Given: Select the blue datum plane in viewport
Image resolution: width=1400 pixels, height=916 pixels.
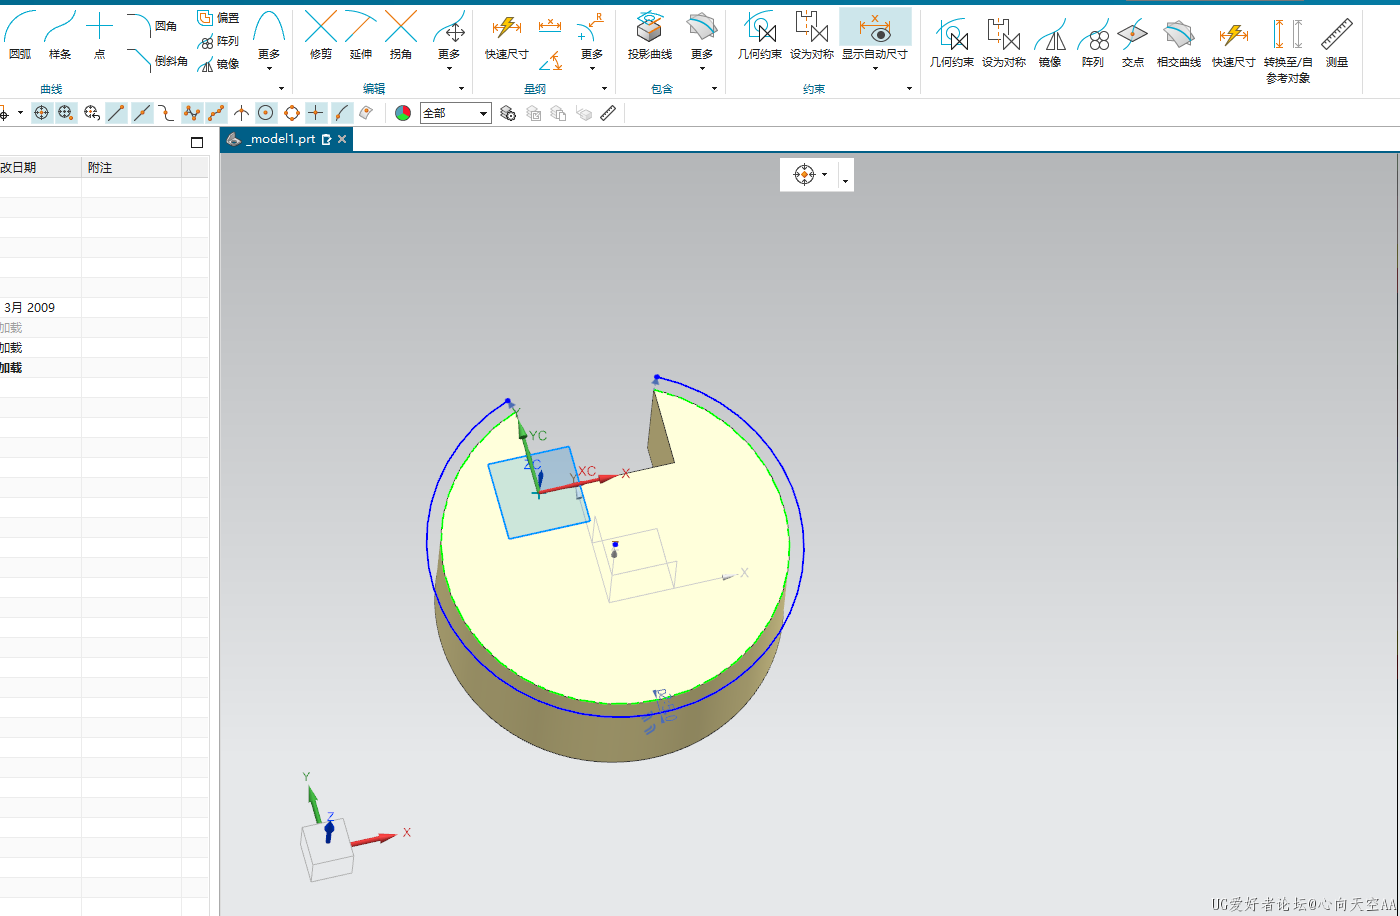Looking at the screenshot, I should (539, 492).
